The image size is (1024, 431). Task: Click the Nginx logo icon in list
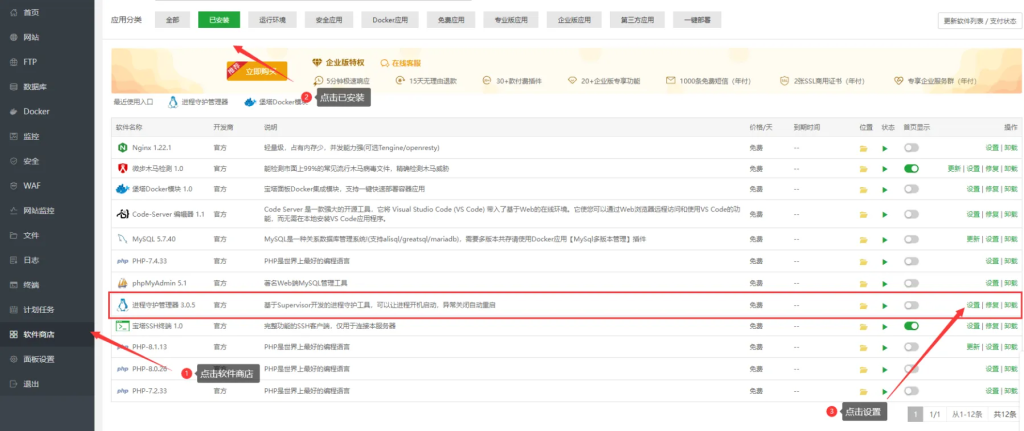(x=121, y=148)
